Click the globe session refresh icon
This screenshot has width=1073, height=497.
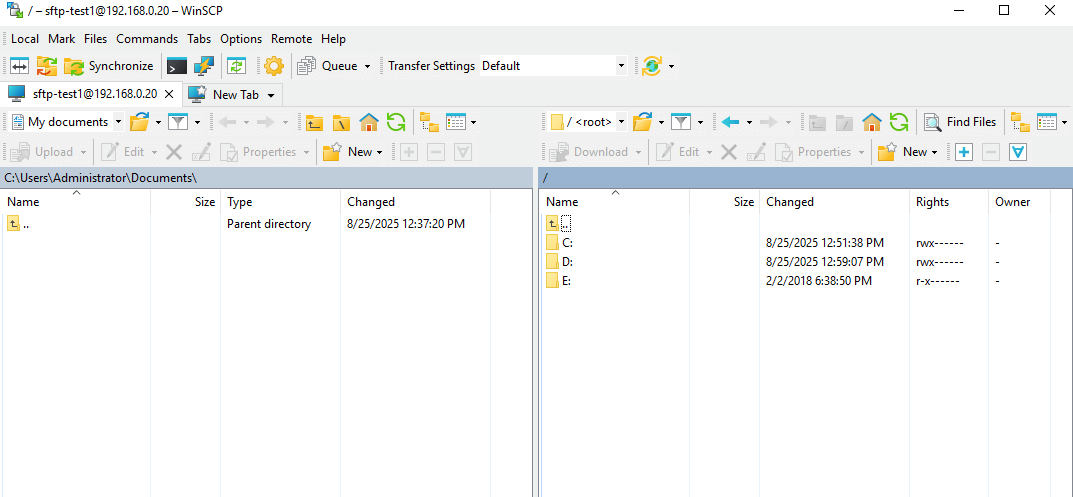pyautogui.click(x=651, y=66)
